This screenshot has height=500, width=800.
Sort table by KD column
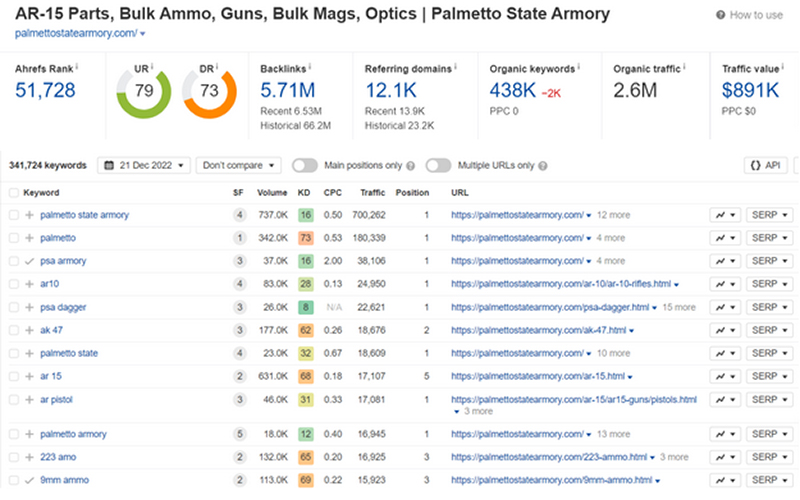click(304, 193)
